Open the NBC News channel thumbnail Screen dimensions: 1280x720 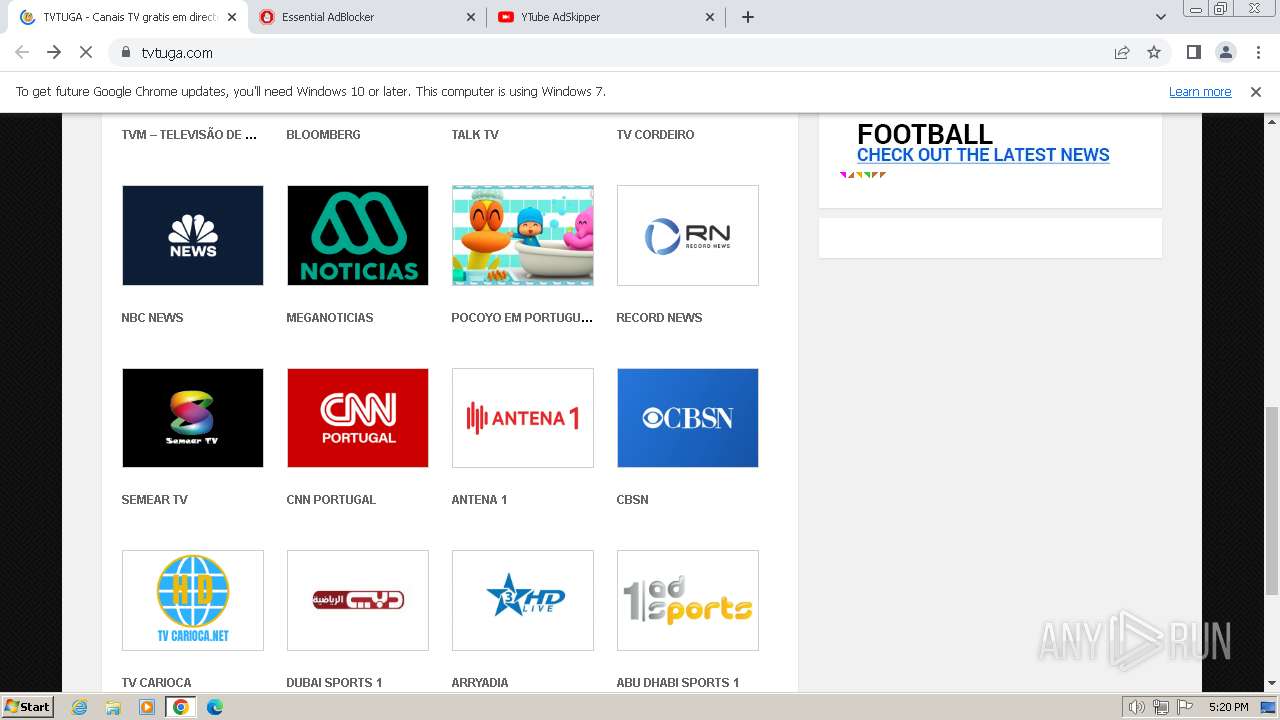click(193, 235)
